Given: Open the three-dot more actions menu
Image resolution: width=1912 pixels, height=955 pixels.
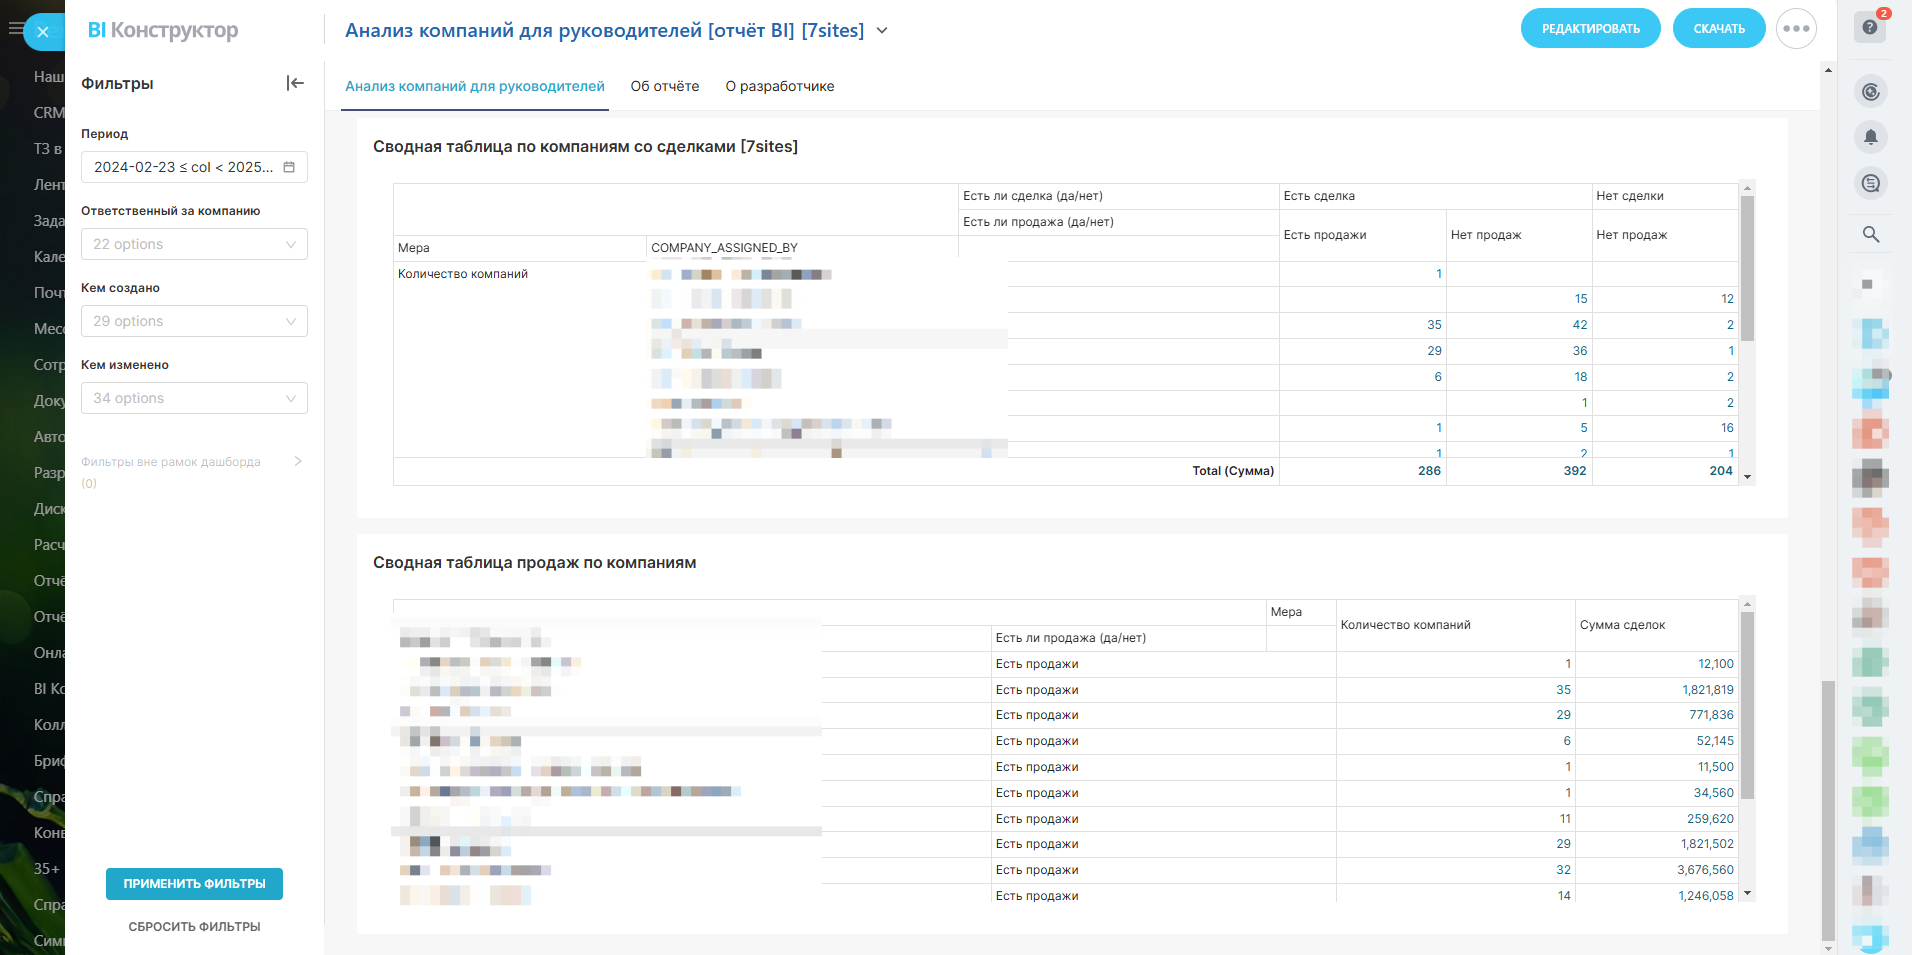Looking at the screenshot, I should 1796,29.
